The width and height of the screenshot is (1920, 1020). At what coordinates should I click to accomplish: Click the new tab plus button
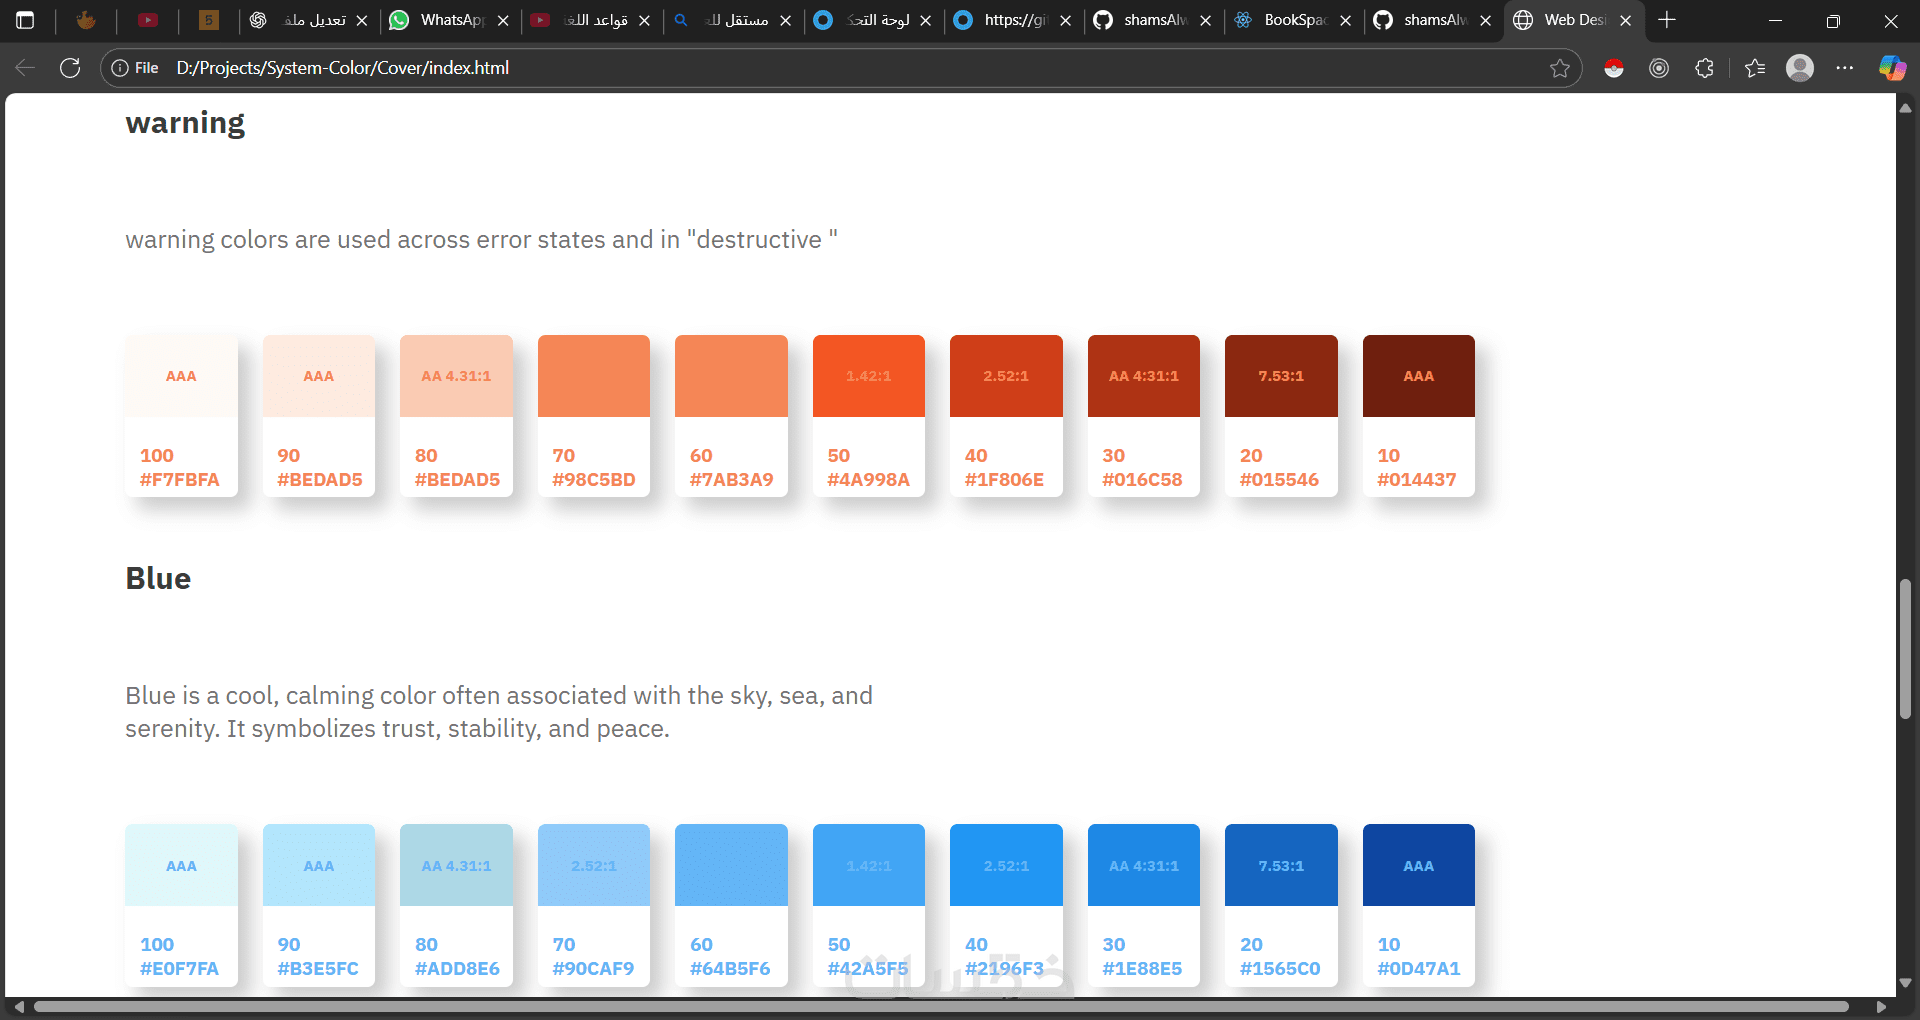1667,20
